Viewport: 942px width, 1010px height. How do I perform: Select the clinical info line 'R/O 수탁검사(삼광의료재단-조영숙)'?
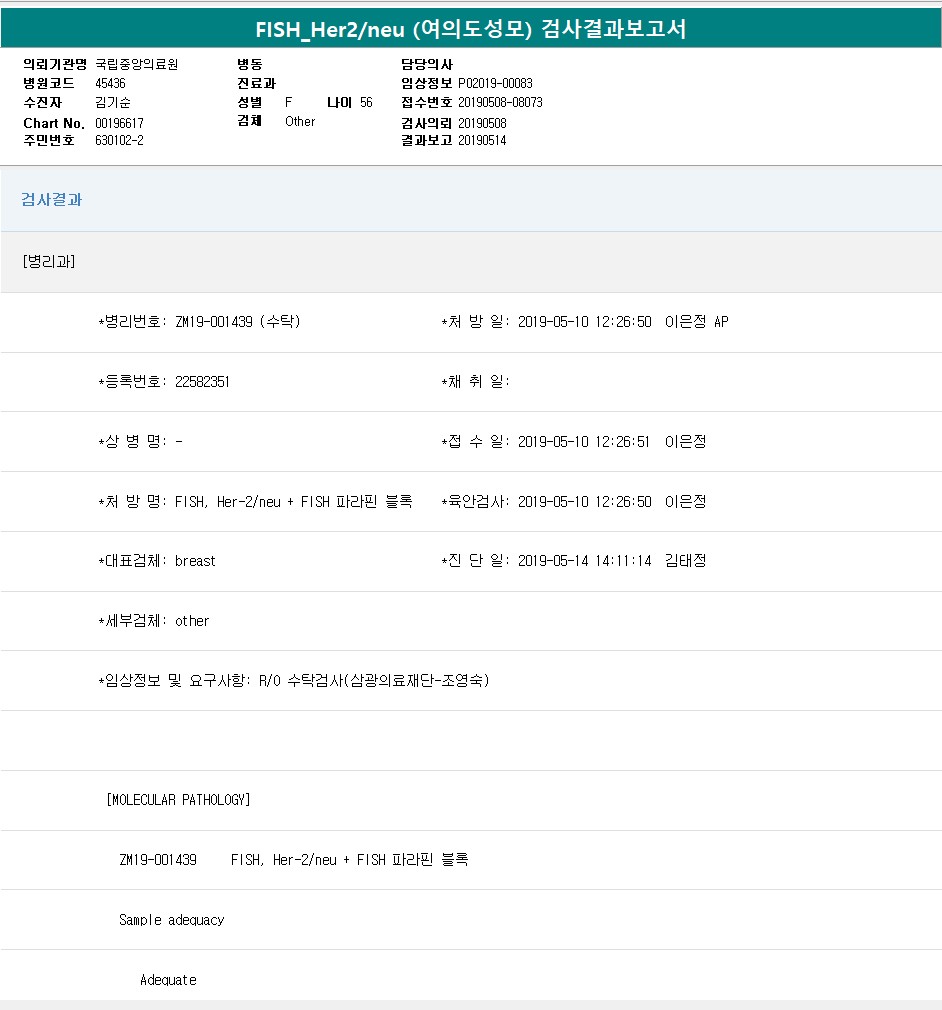pyautogui.click(x=374, y=680)
